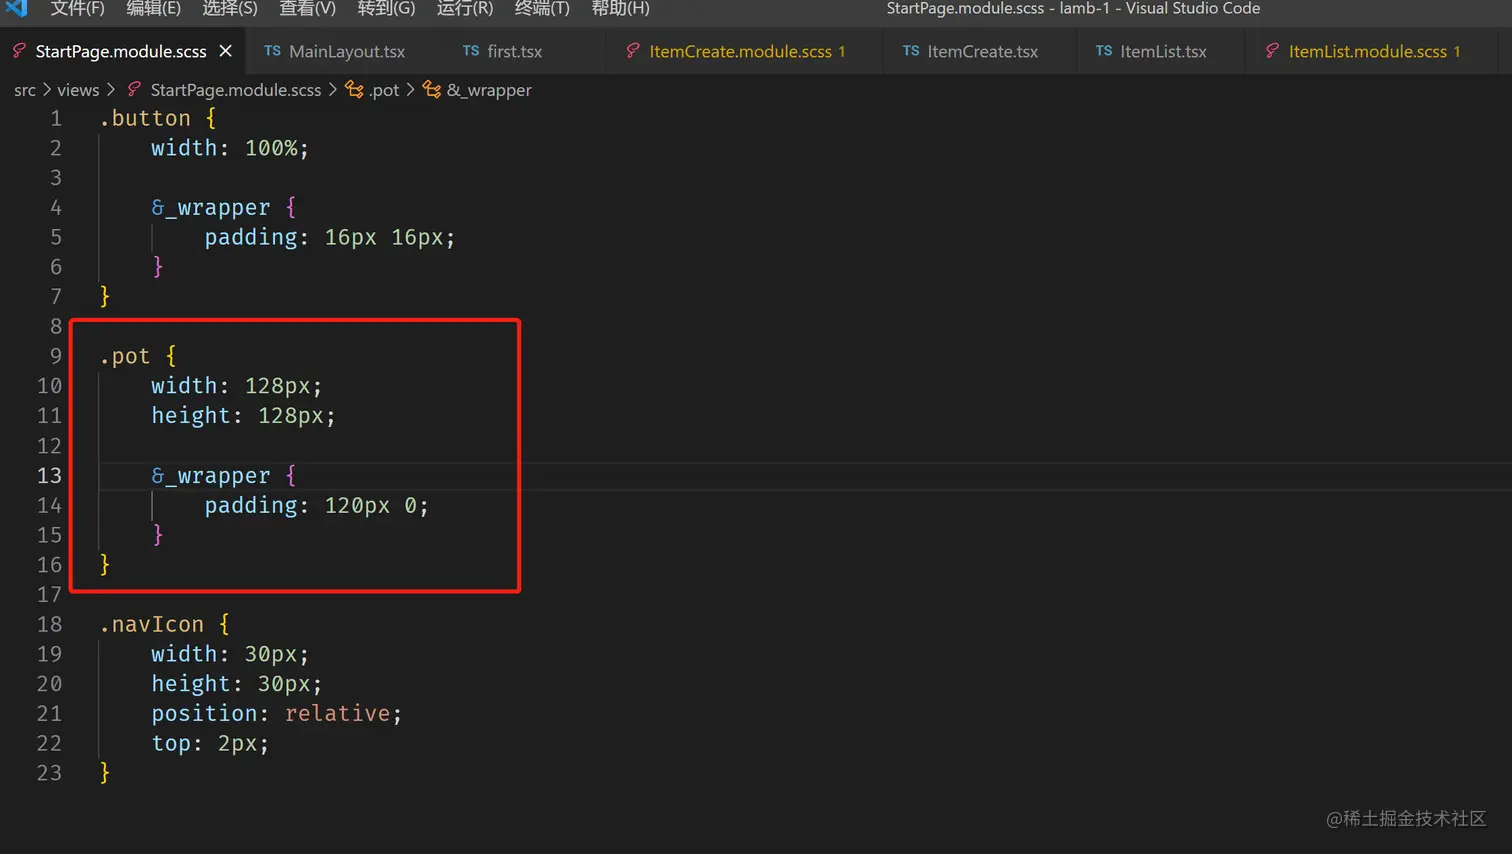Click the Sass icon on StartPage.module.scss tab
The height and width of the screenshot is (854, 1512).
tap(19, 51)
